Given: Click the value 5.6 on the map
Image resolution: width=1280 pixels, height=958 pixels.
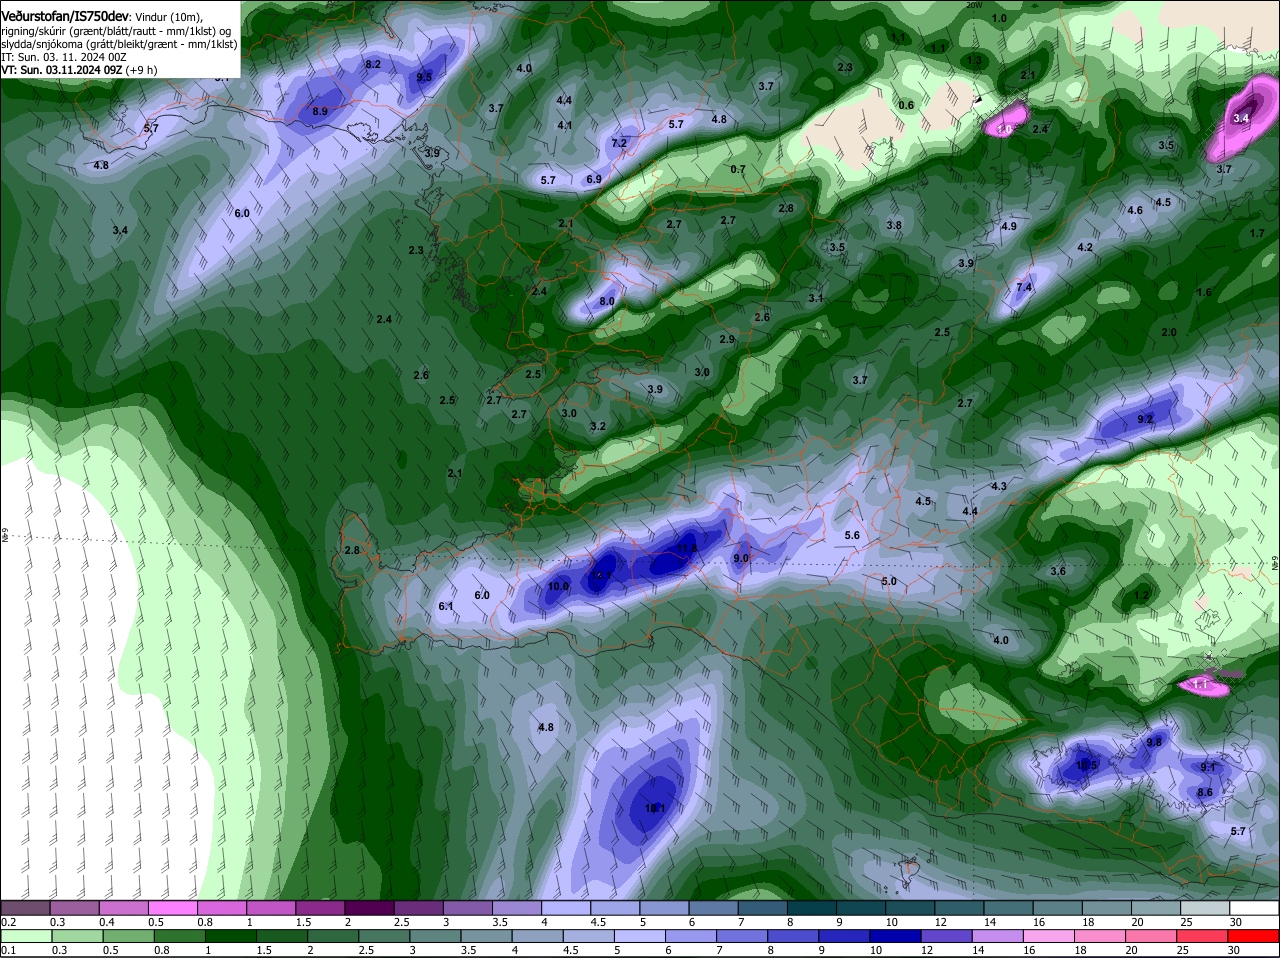Looking at the screenshot, I should point(852,535).
